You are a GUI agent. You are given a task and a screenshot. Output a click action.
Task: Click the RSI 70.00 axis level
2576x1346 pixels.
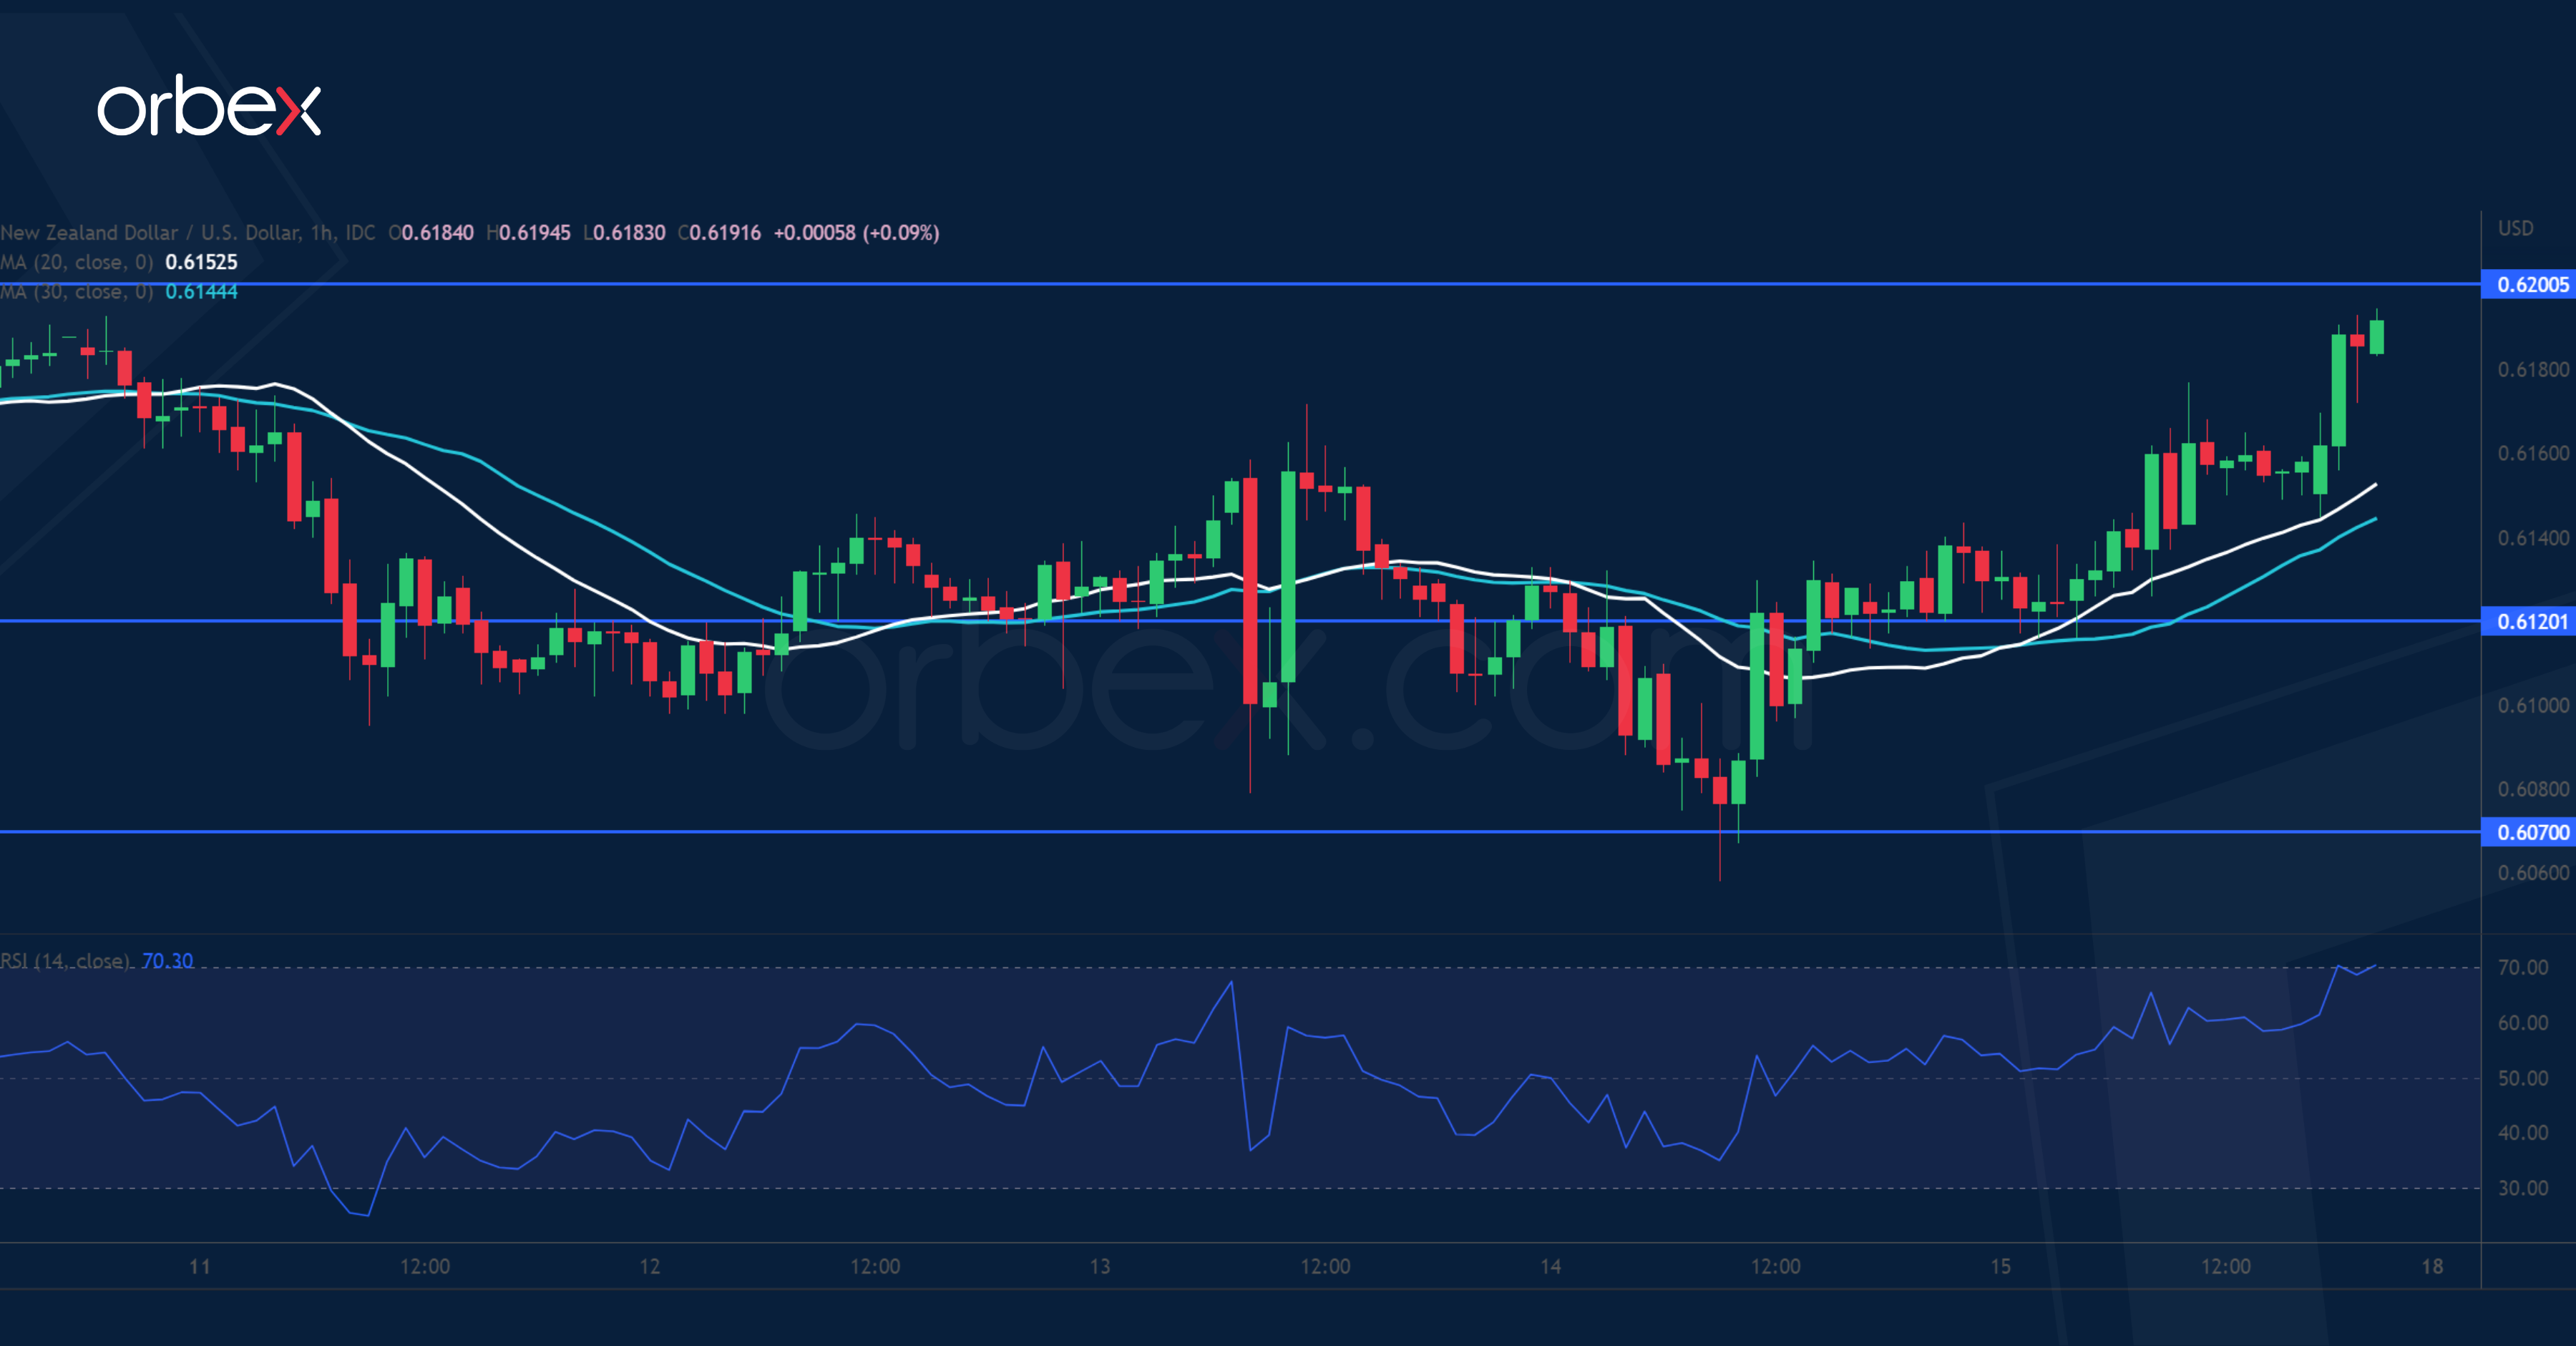2522,967
